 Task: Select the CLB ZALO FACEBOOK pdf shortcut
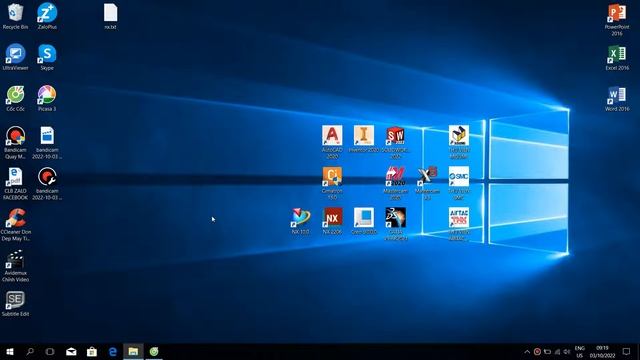[x=16, y=184]
